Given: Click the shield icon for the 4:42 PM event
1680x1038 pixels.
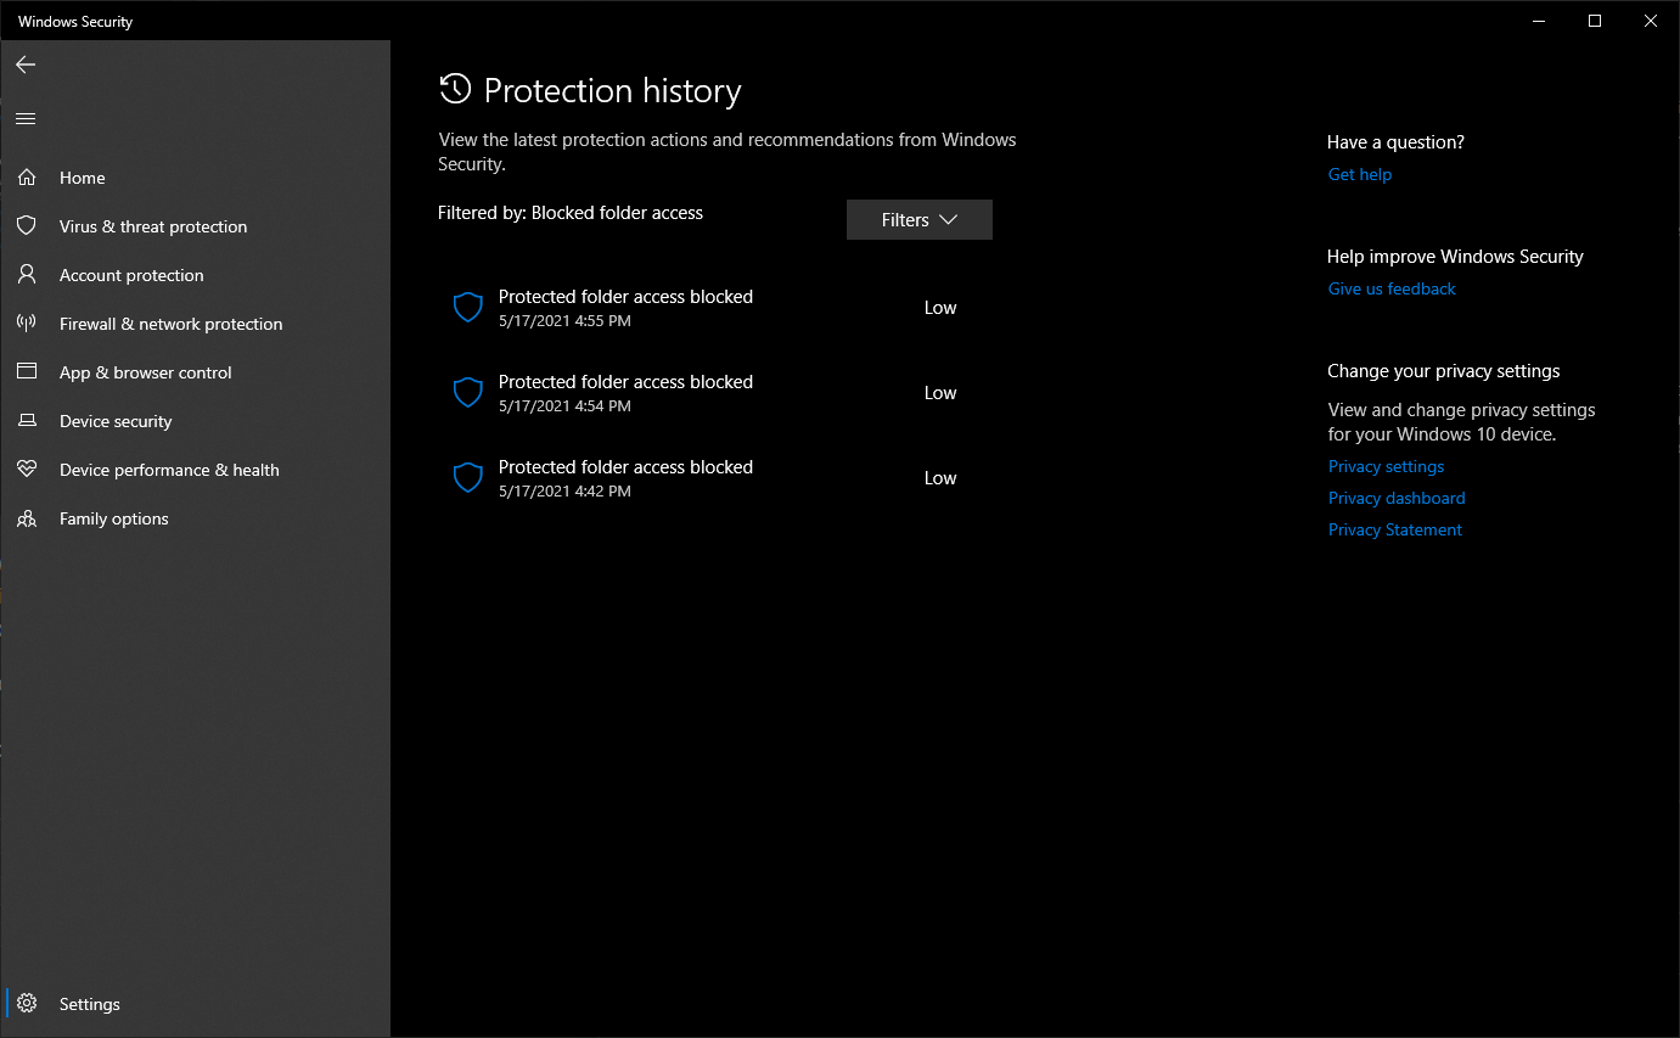Looking at the screenshot, I should pos(468,477).
